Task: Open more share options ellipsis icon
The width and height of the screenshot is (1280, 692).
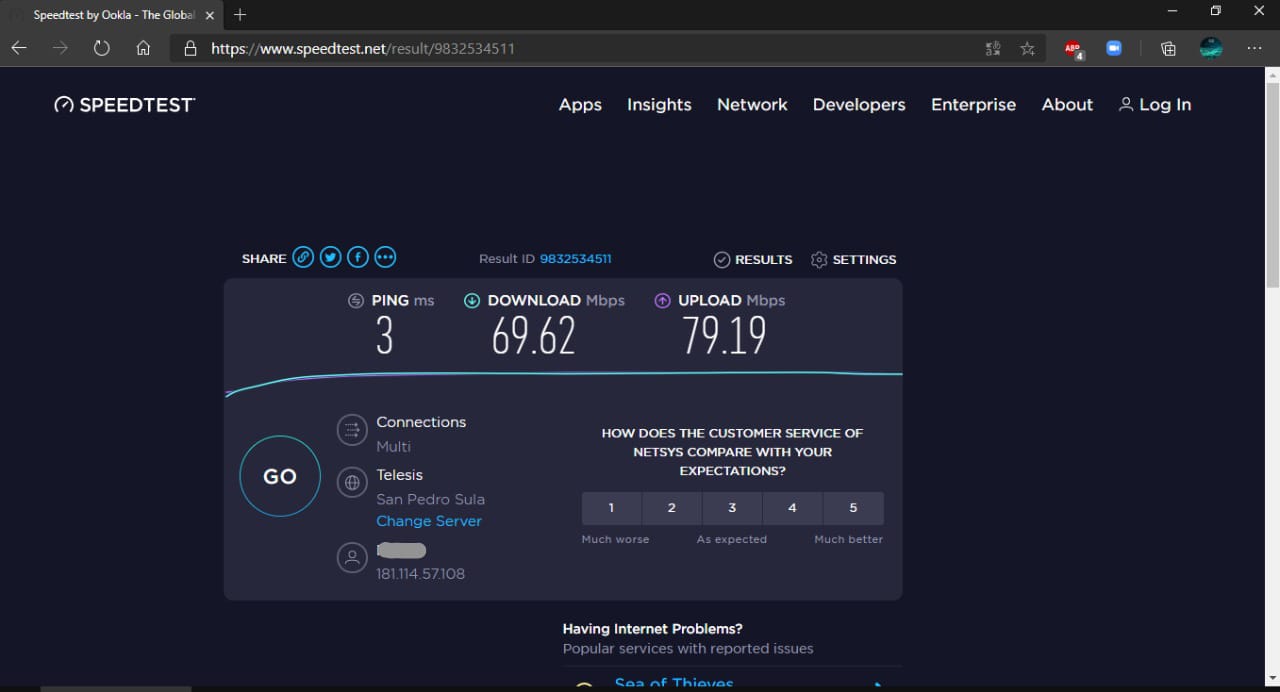Action: [385, 258]
